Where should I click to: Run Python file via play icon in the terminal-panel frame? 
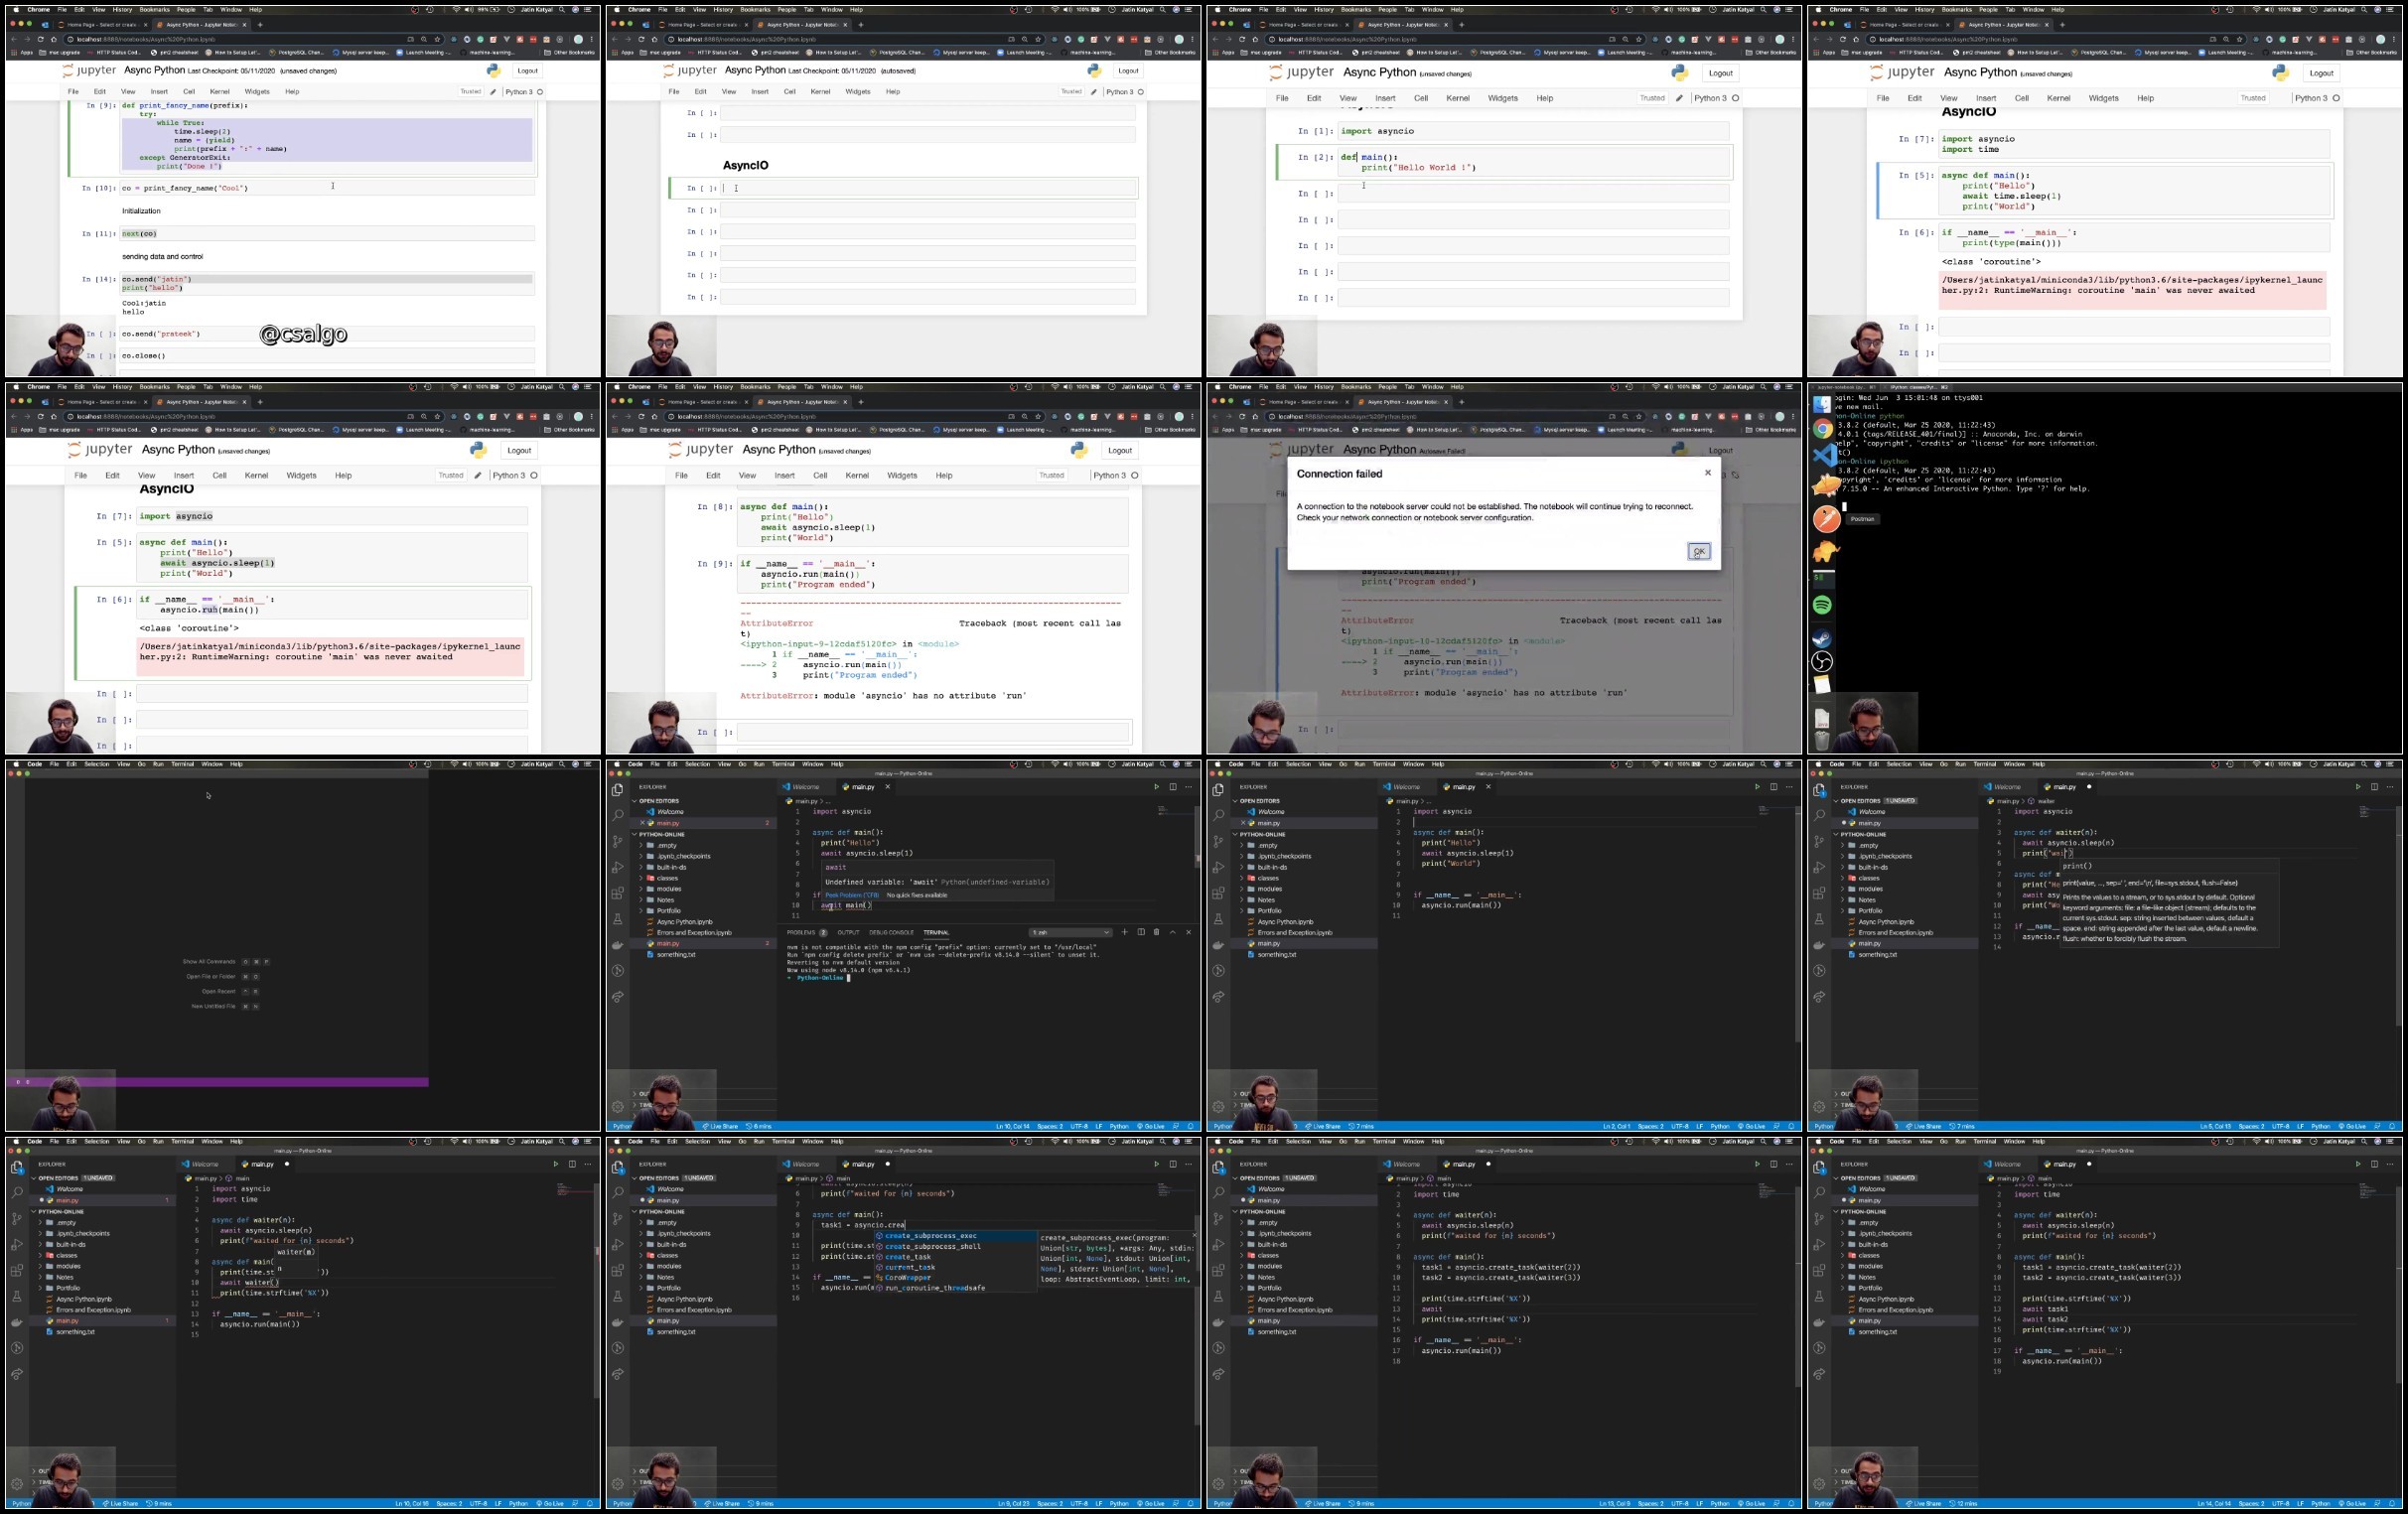tap(1156, 787)
